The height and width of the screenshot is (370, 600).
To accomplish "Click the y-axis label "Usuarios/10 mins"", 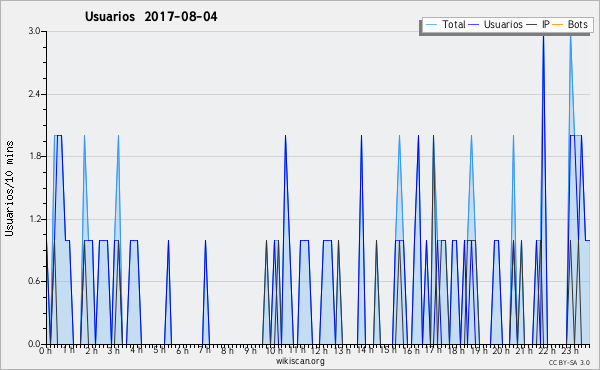I will [9, 188].
